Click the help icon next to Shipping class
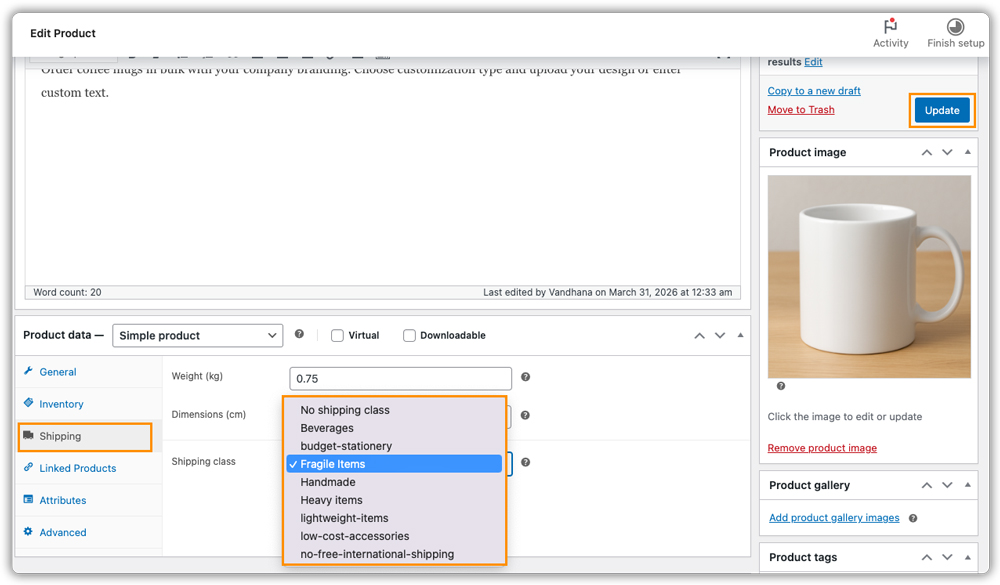 [x=526, y=463]
